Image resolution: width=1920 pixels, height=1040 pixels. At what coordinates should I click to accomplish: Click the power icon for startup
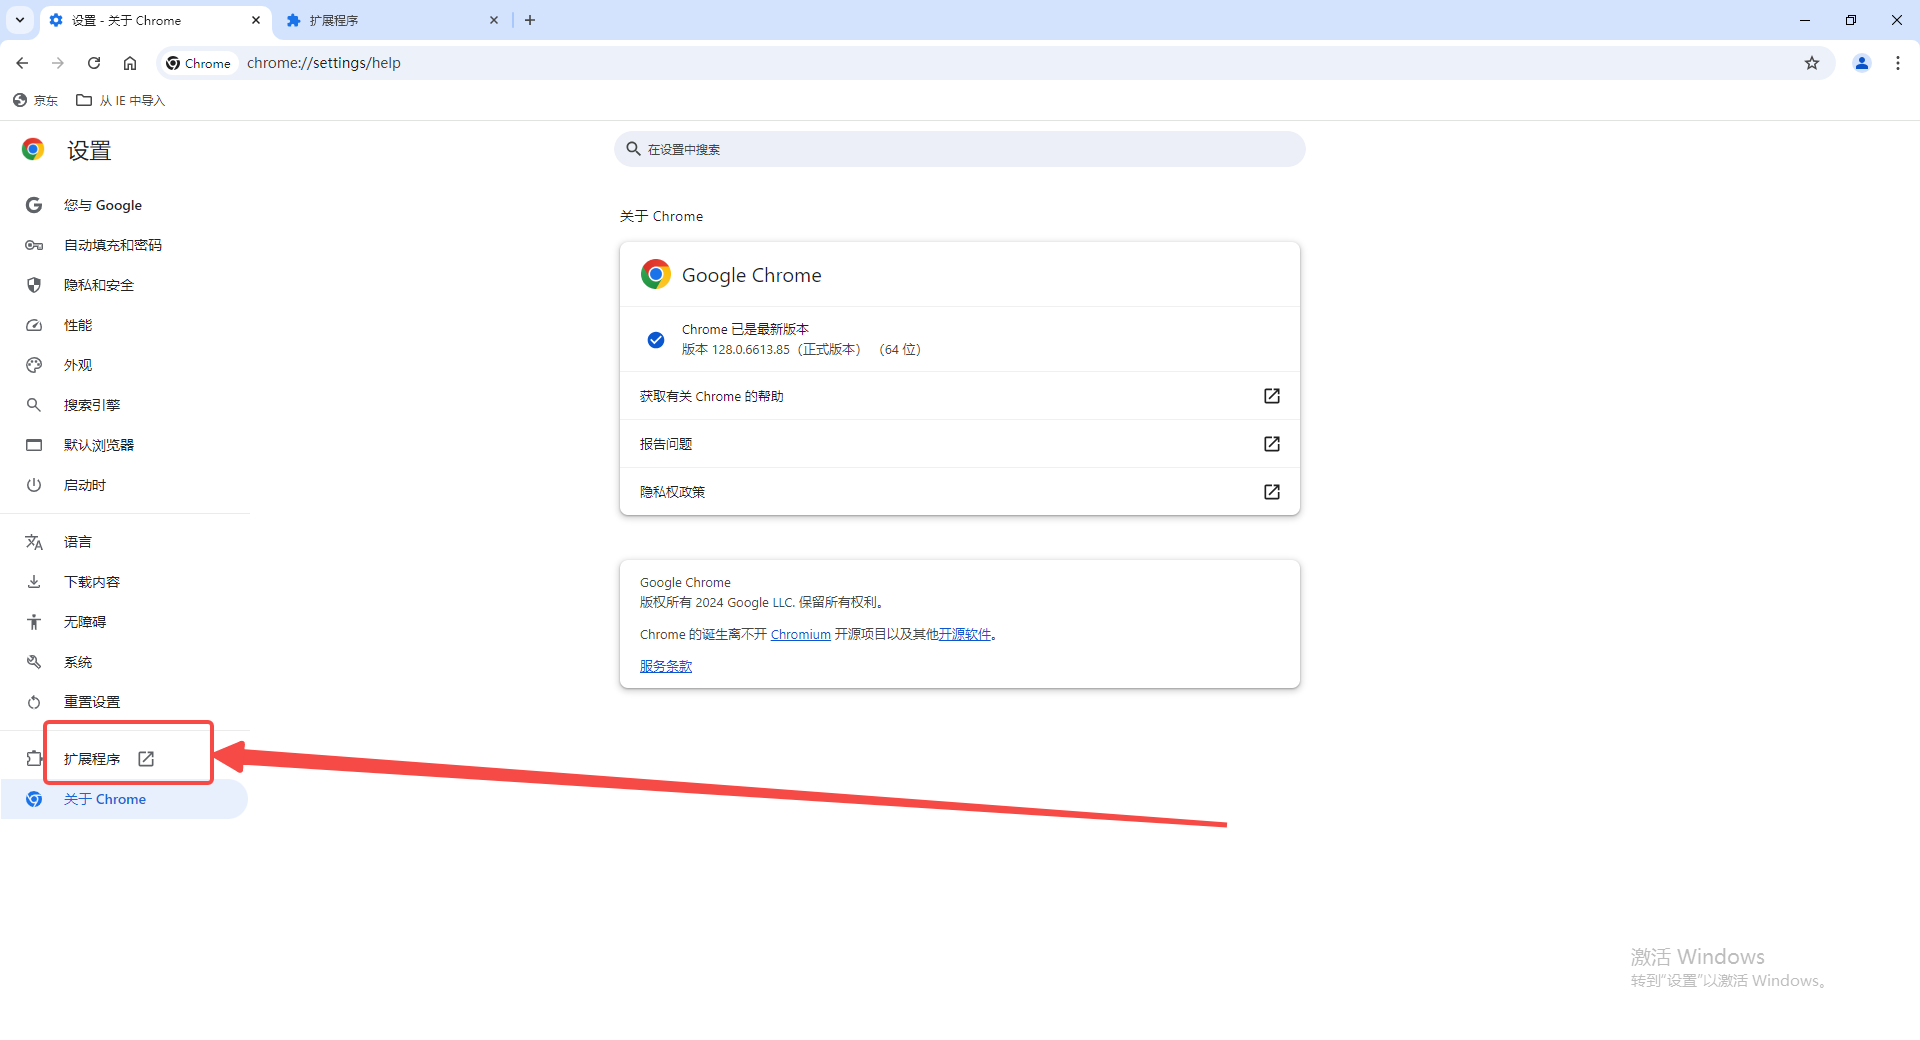(x=34, y=485)
